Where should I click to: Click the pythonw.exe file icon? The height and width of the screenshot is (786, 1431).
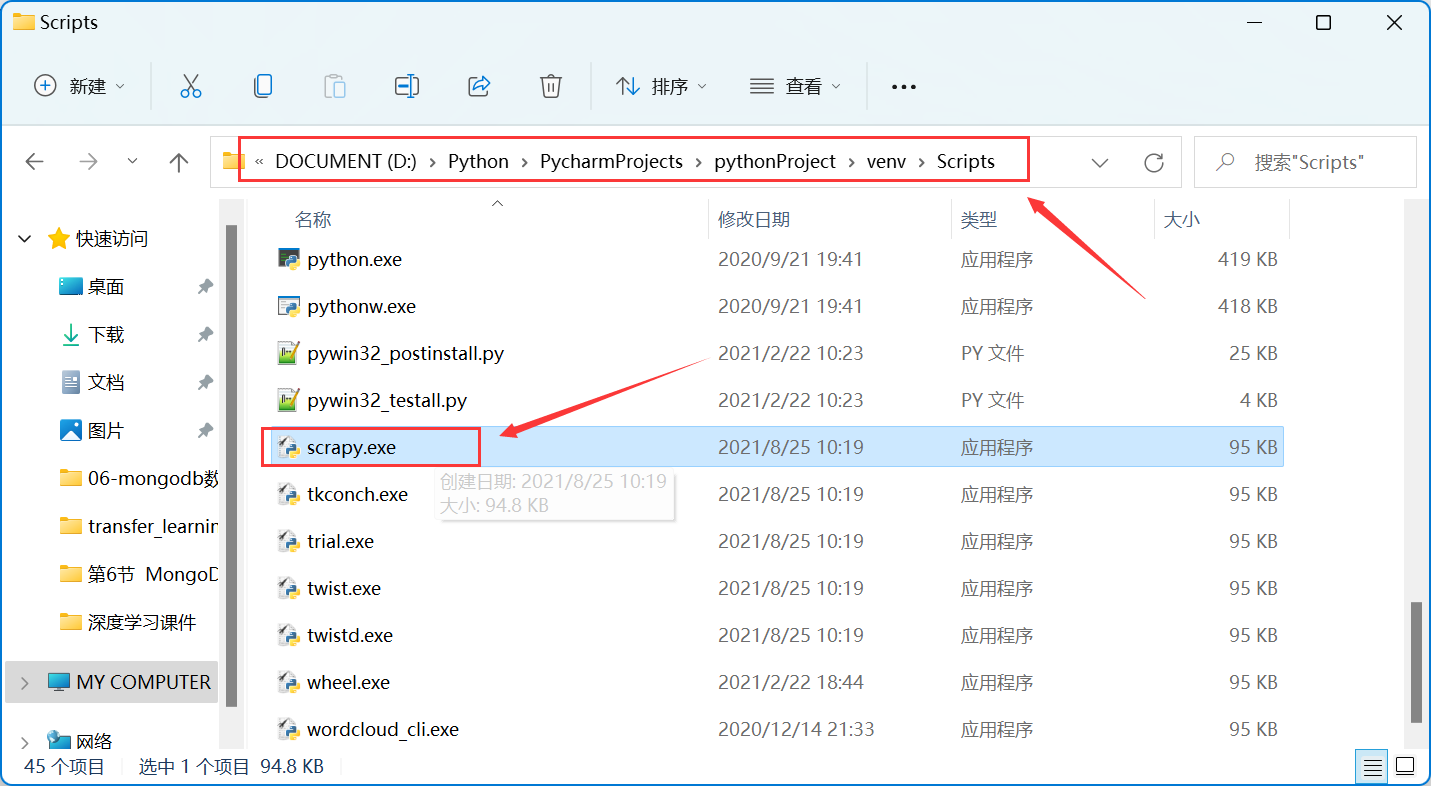(x=289, y=306)
